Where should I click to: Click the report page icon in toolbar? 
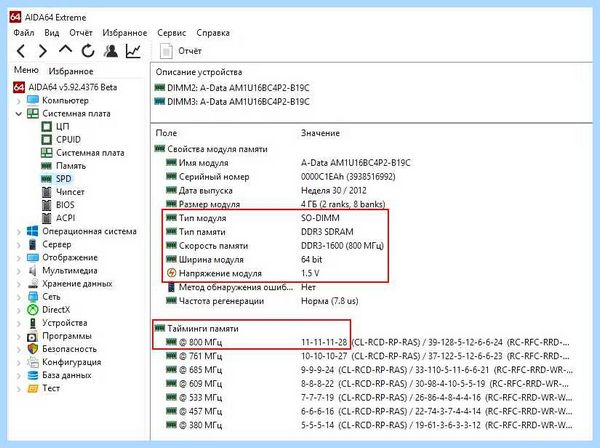tap(166, 51)
